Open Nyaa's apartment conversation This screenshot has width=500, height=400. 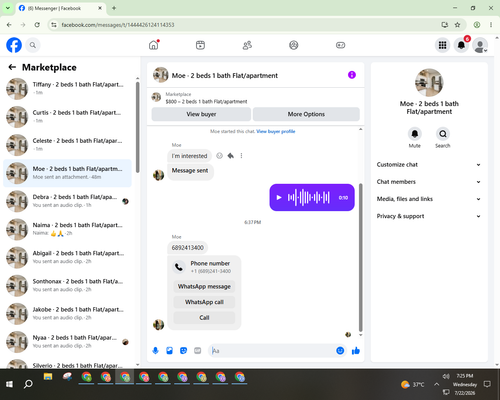(68, 342)
